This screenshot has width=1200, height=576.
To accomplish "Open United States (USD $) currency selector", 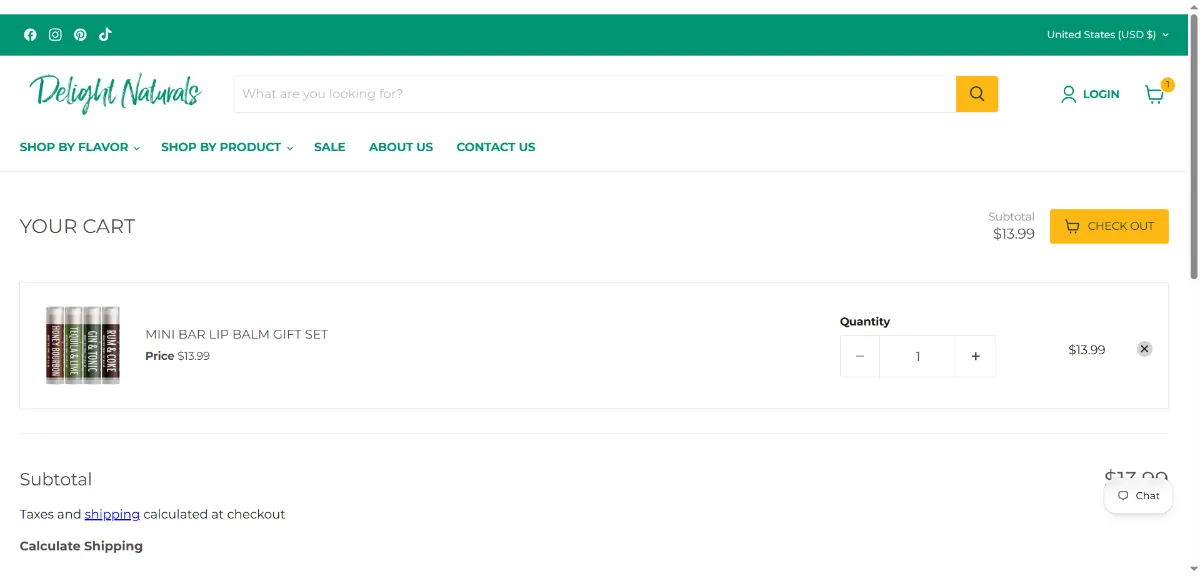I will point(1107,34).
